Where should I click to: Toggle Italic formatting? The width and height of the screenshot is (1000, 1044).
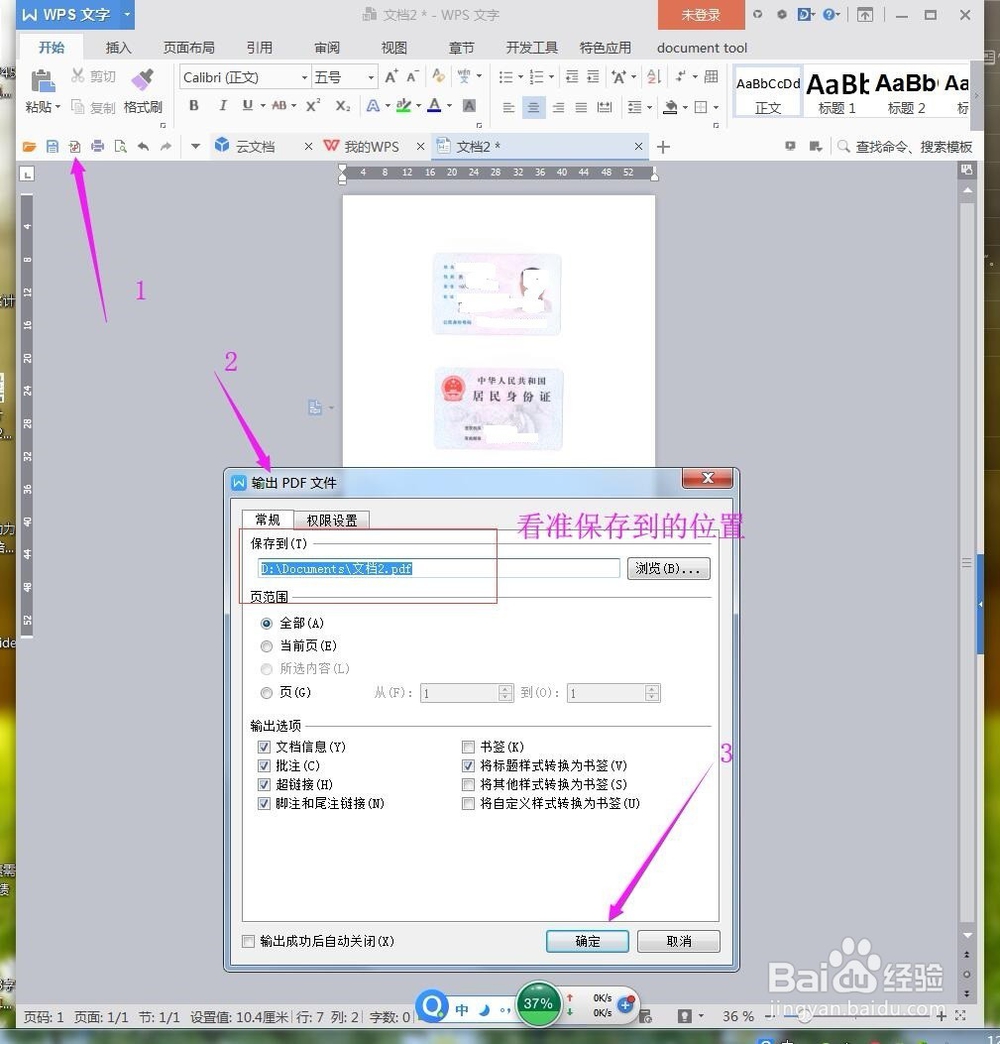point(222,105)
